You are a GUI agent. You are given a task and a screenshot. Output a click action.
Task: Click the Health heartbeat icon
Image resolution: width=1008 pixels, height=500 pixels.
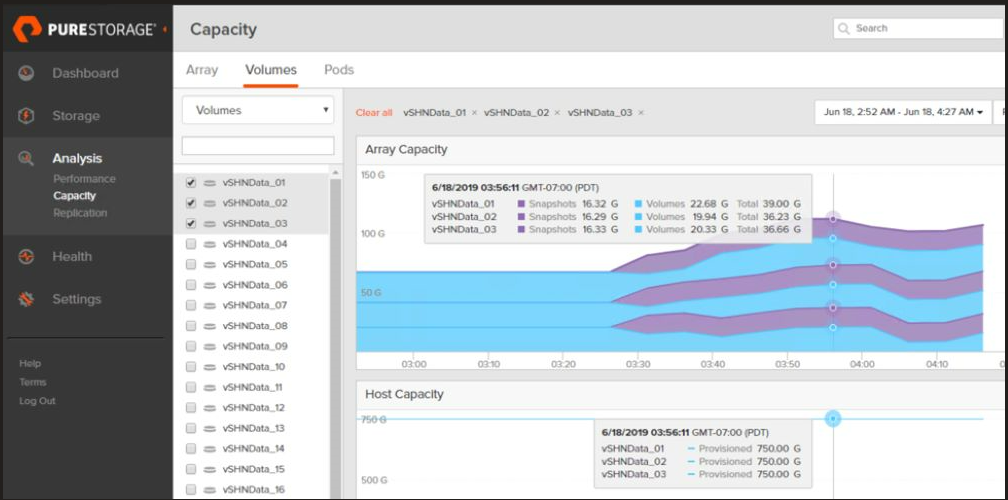pyautogui.click(x=26, y=256)
